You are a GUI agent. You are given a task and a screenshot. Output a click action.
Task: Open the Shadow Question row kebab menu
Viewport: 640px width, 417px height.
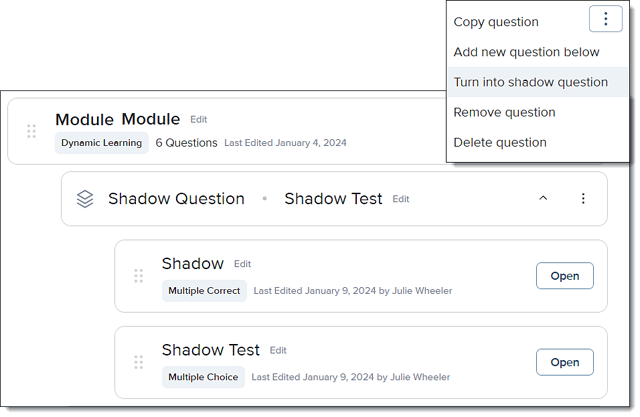(583, 198)
